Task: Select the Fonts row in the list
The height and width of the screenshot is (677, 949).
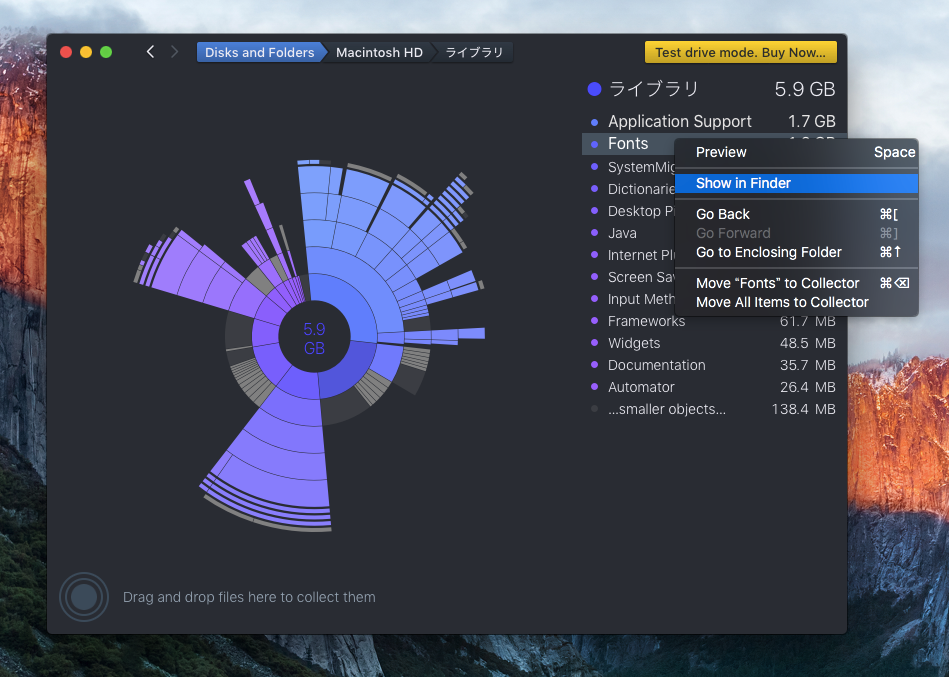Action: coord(628,144)
